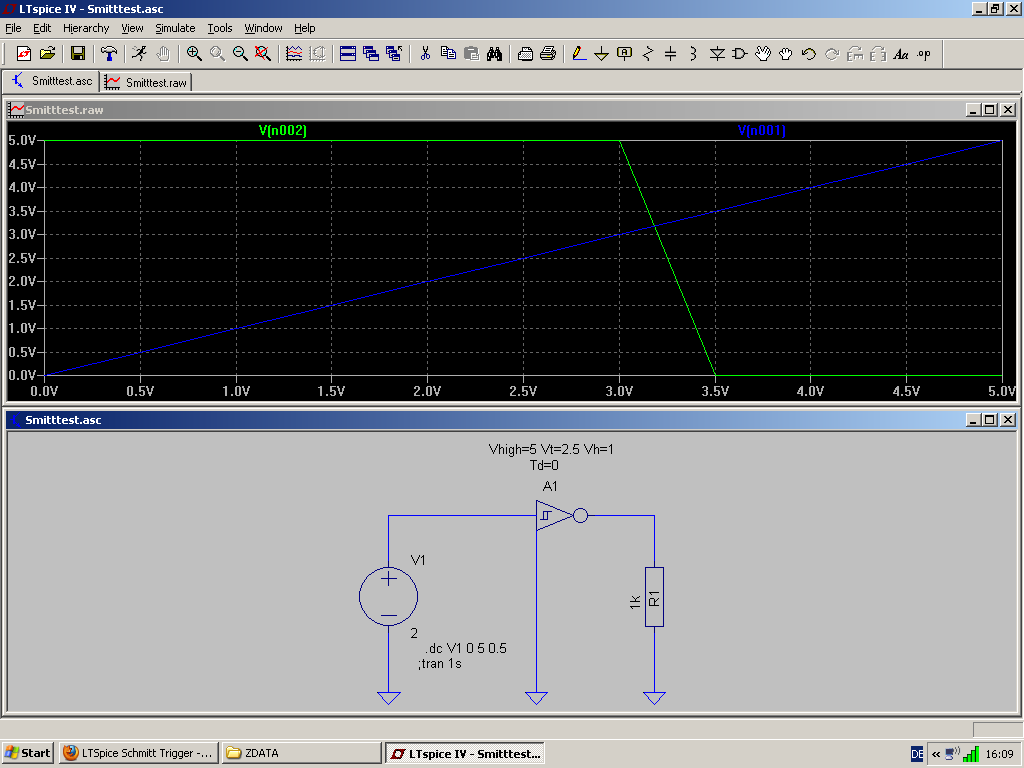This screenshot has height=768, width=1024.
Task: Select the Draw Wire pencil tool
Action: coord(578,54)
